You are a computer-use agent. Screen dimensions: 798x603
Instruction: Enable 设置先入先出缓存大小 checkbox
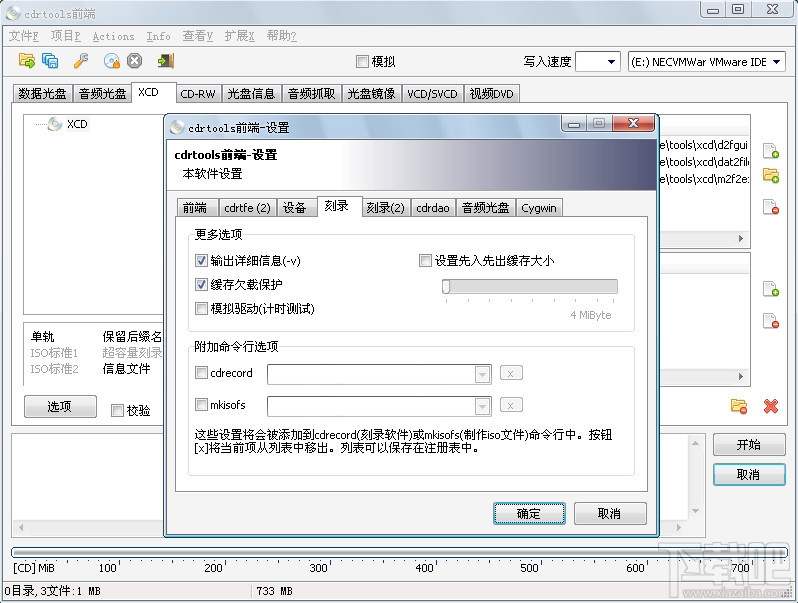pyautogui.click(x=425, y=261)
